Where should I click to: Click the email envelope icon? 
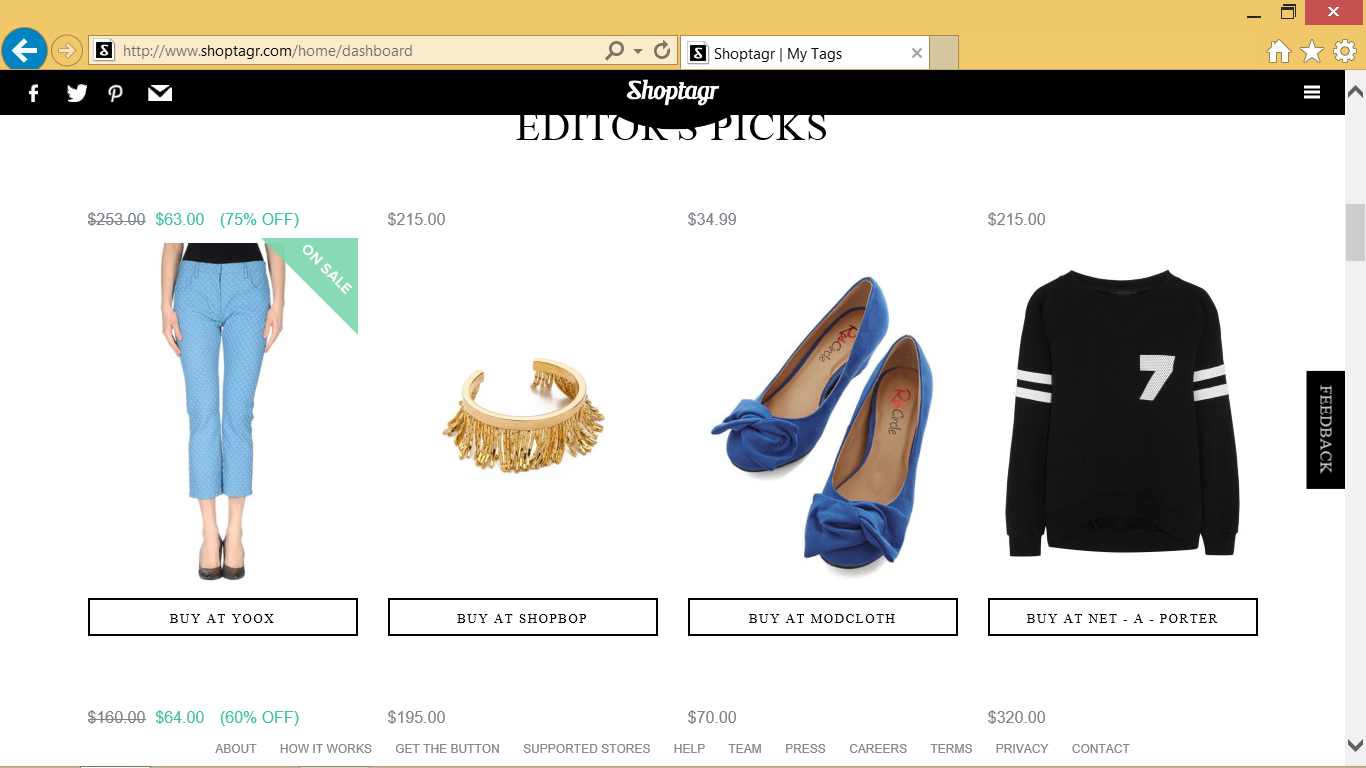(x=160, y=93)
